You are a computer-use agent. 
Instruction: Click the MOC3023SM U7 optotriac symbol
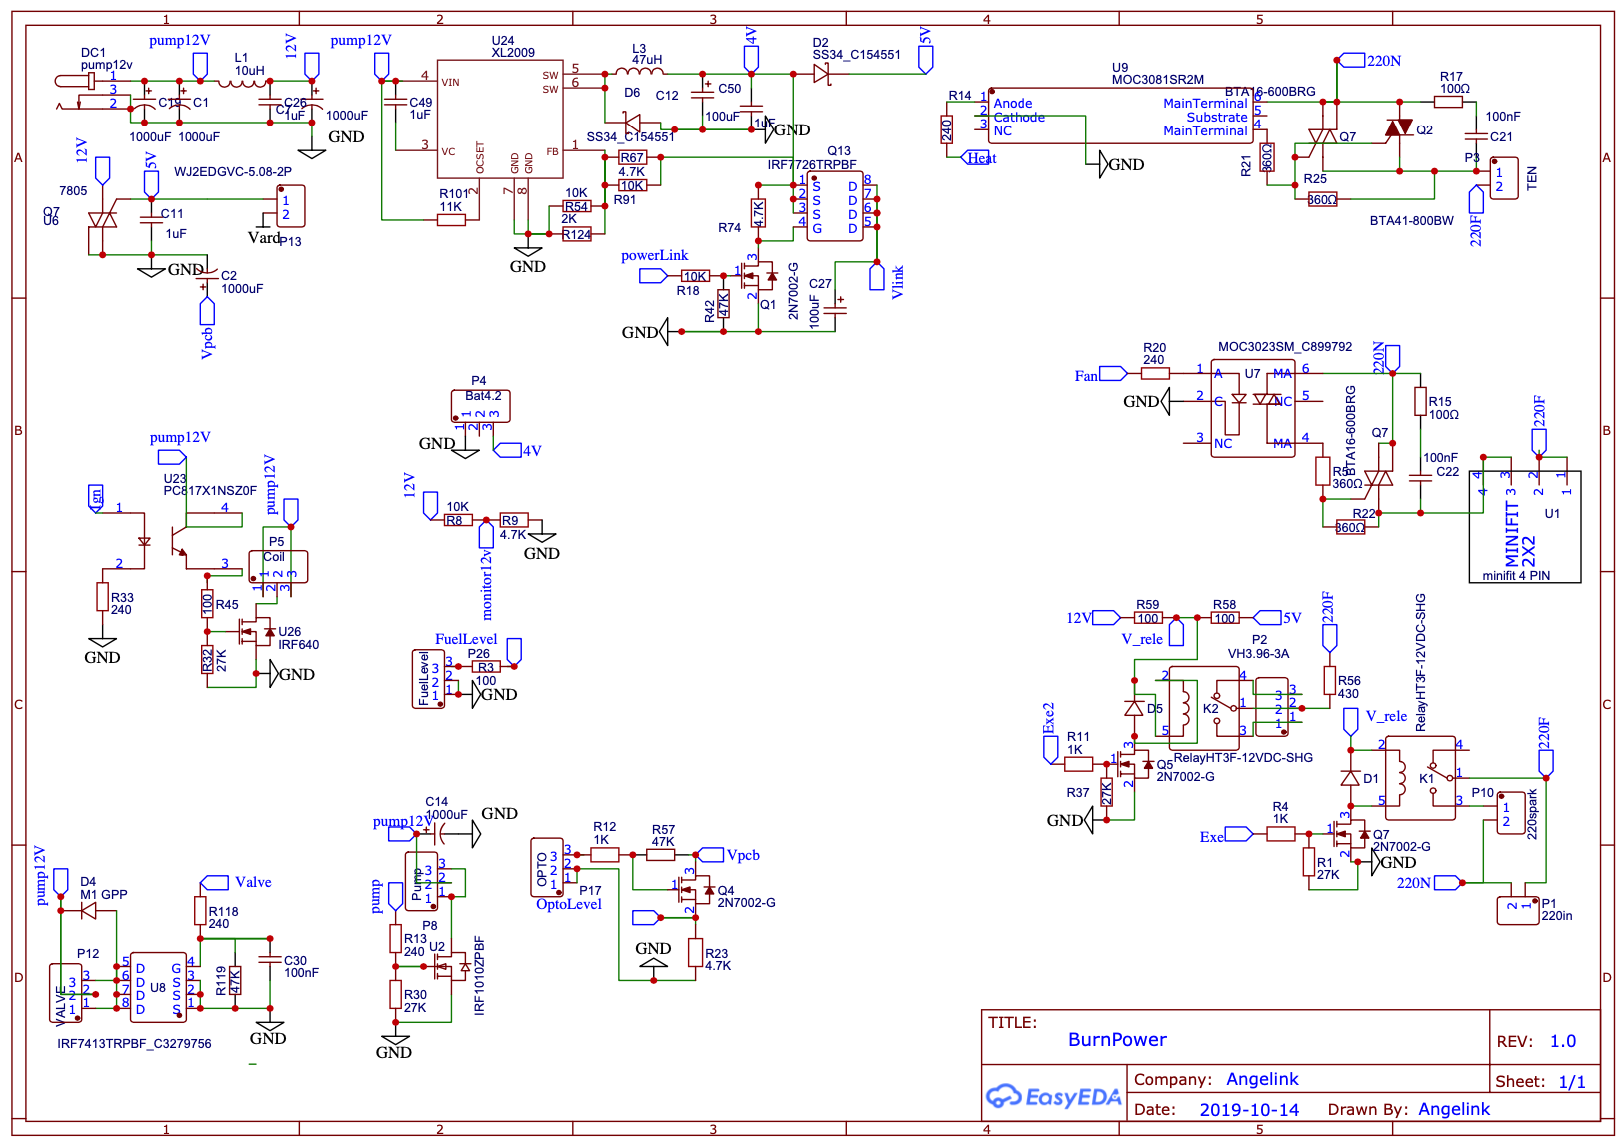(x=1252, y=407)
